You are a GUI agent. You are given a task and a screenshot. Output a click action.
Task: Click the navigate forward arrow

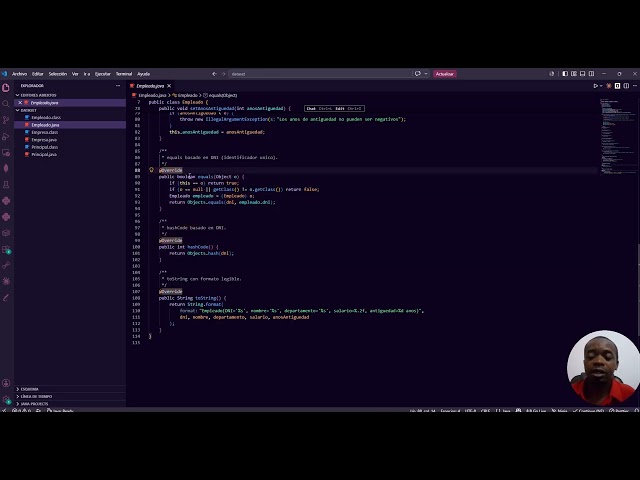(223, 74)
